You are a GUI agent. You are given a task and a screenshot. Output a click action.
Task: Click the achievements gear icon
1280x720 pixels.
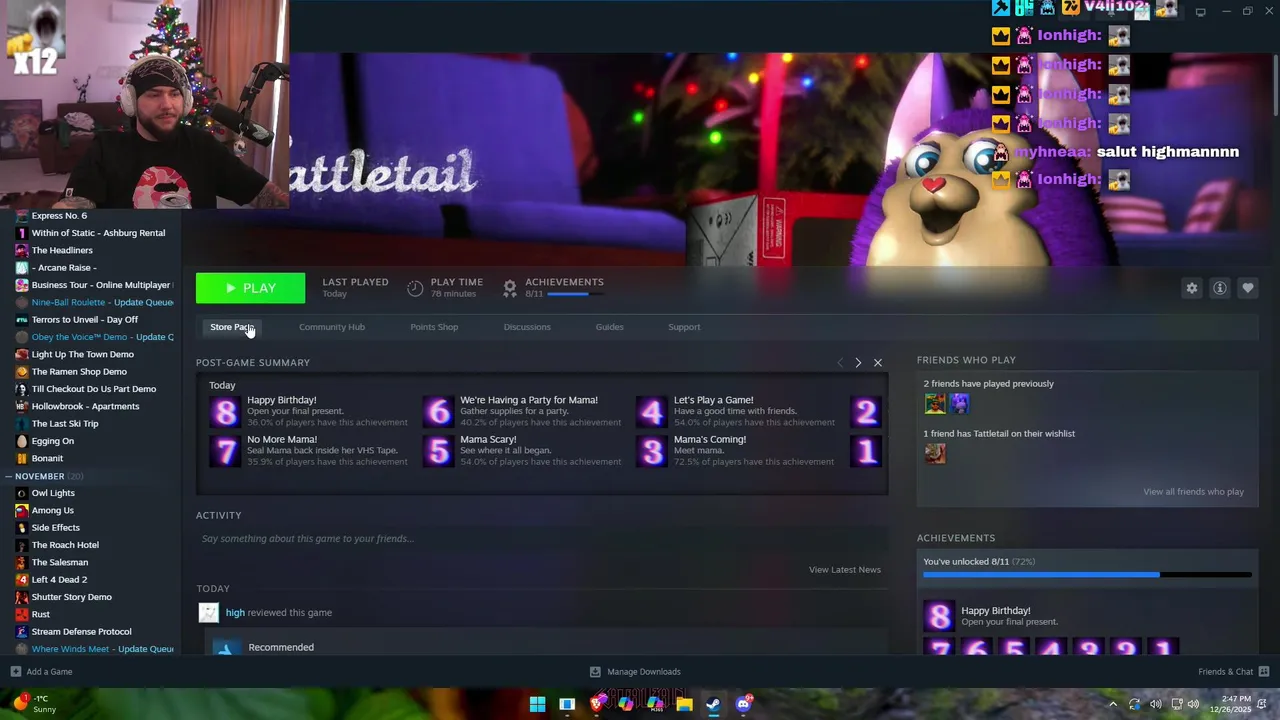tap(509, 288)
